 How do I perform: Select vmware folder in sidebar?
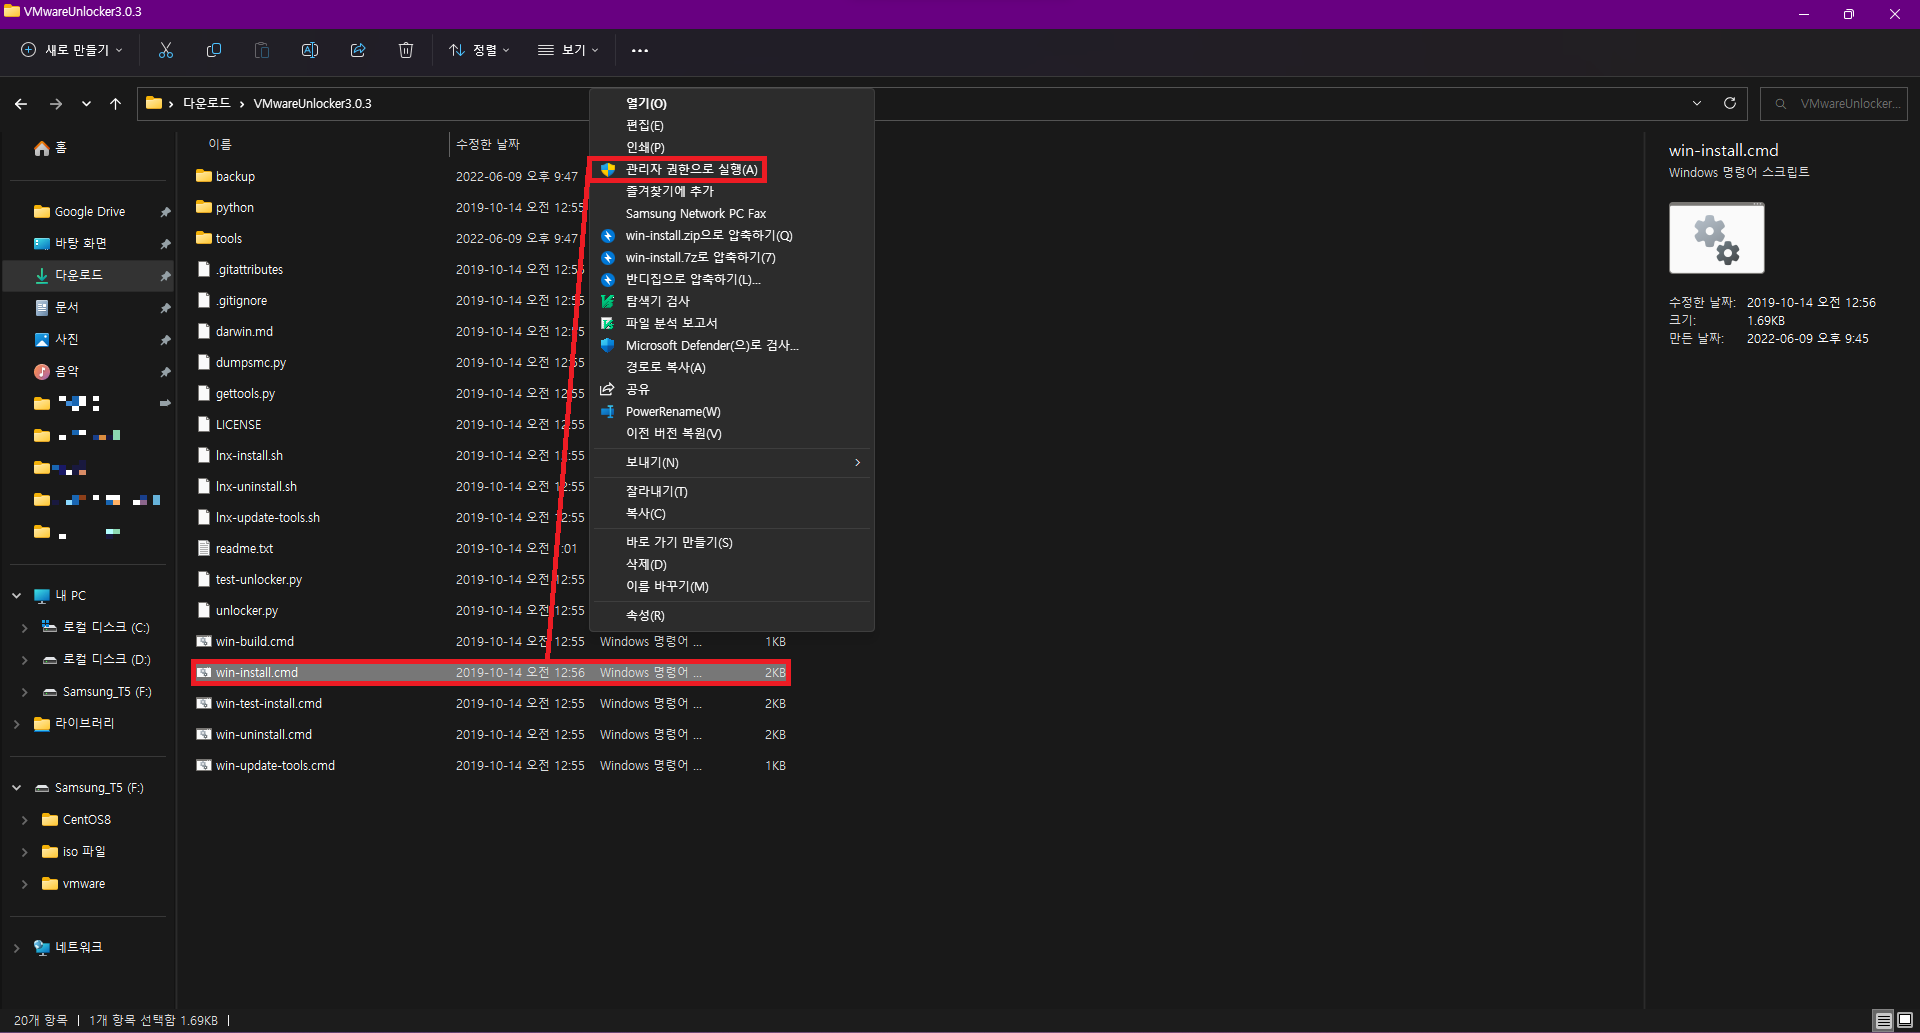[x=84, y=884]
